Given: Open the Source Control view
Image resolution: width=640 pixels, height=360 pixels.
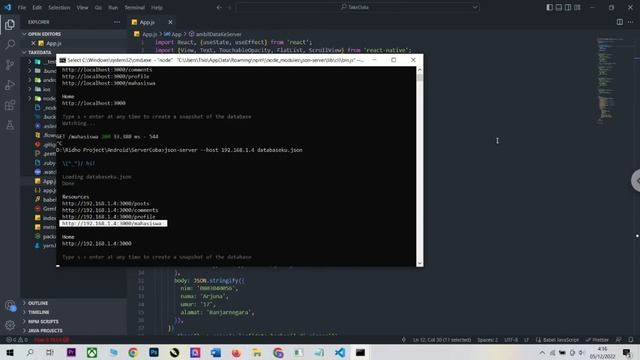Looking at the screenshot, I should tap(10, 64).
